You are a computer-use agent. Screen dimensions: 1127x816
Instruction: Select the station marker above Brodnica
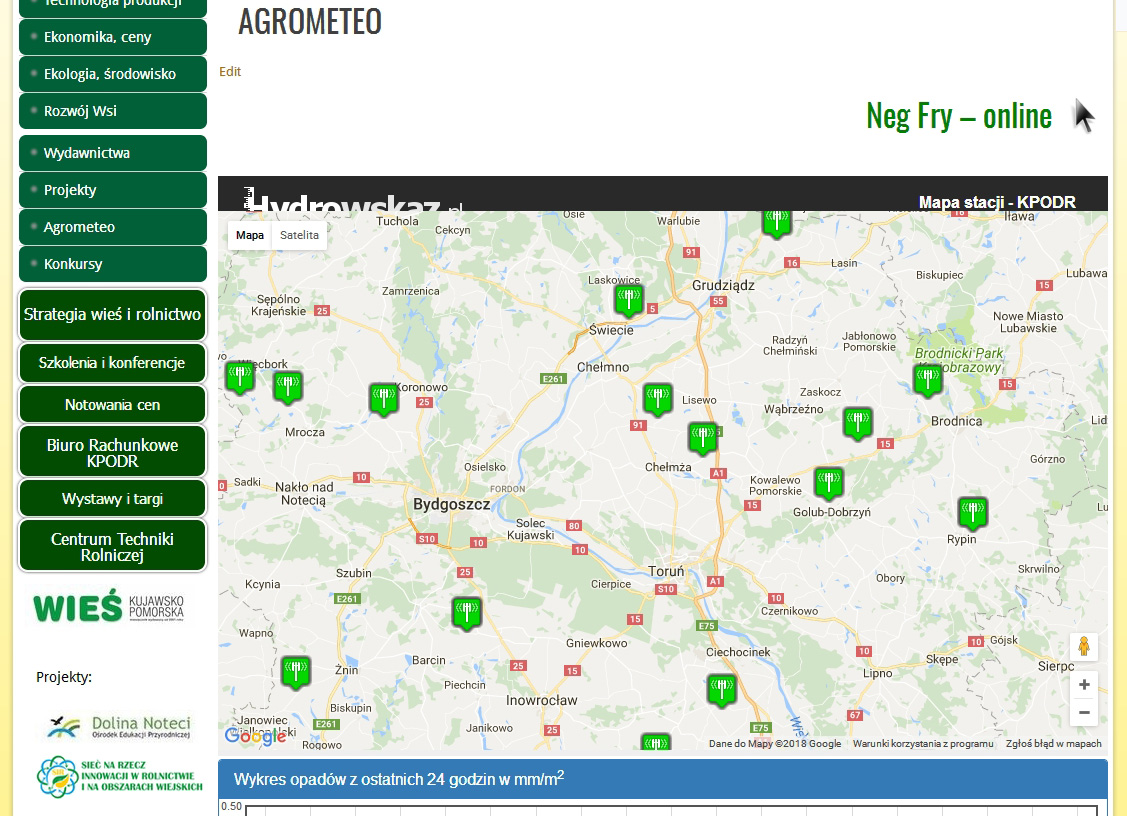click(928, 380)
